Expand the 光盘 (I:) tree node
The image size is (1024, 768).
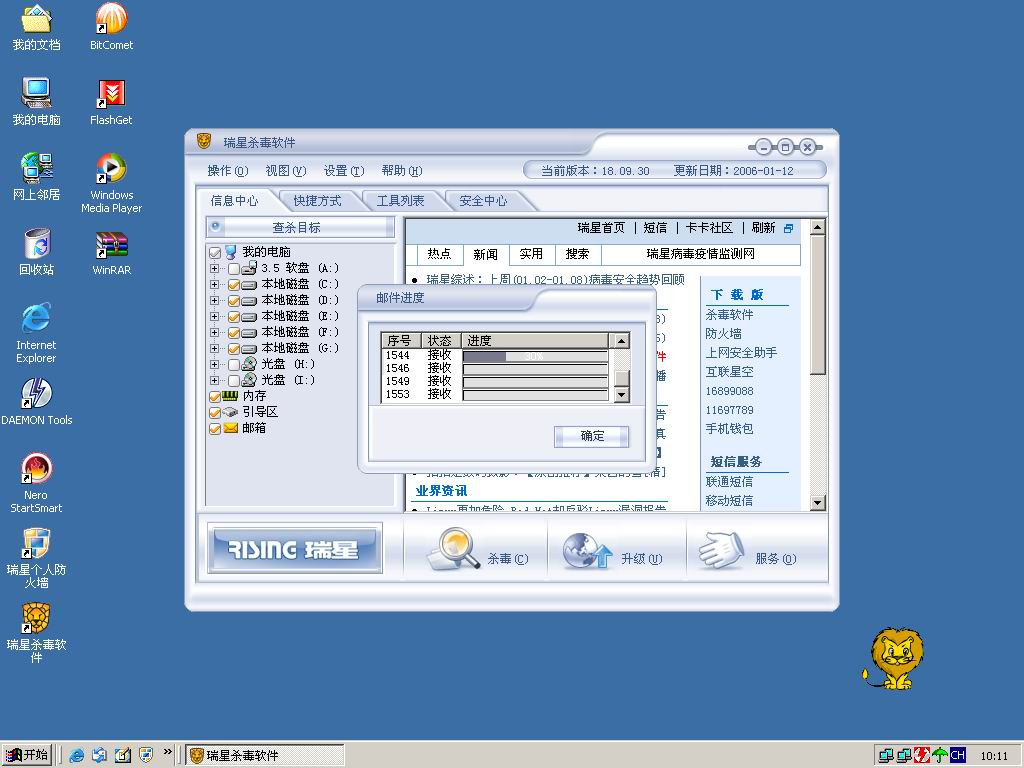pos(214,380)
